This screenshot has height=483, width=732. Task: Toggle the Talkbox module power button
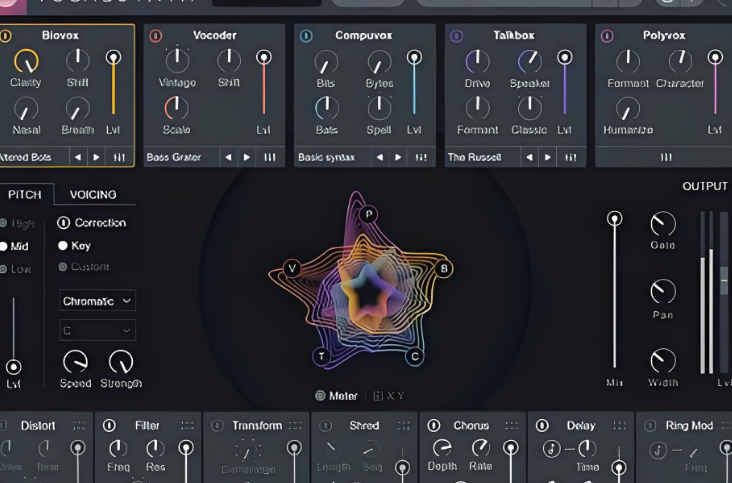457,36
